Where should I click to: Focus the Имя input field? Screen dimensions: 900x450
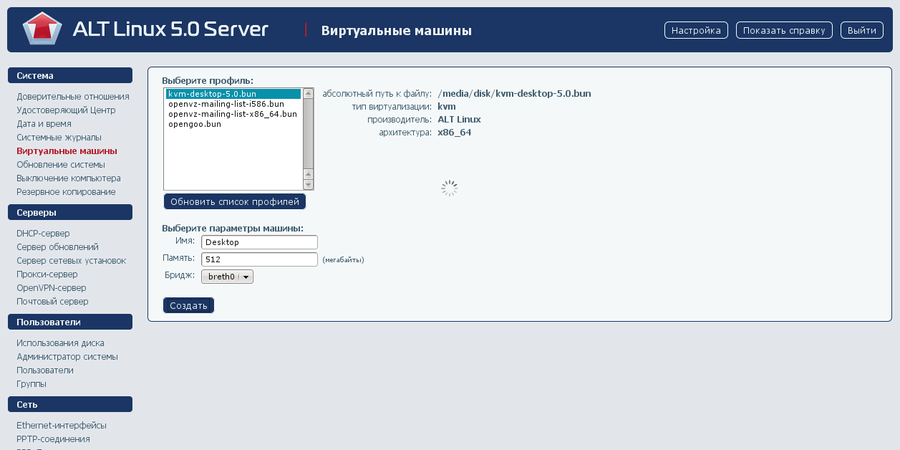pyautogui.click(x=259, y=242)
